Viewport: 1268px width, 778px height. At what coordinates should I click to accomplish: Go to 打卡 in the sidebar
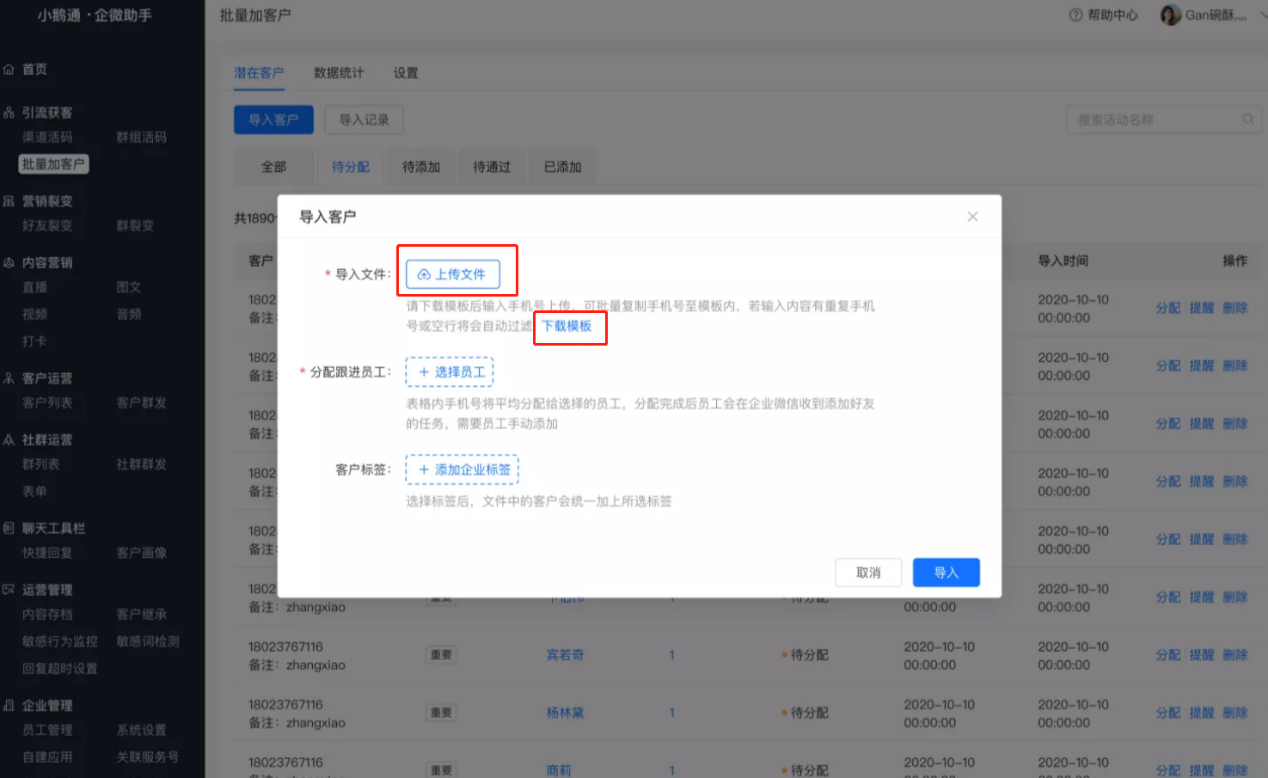[x=35, y=342]
